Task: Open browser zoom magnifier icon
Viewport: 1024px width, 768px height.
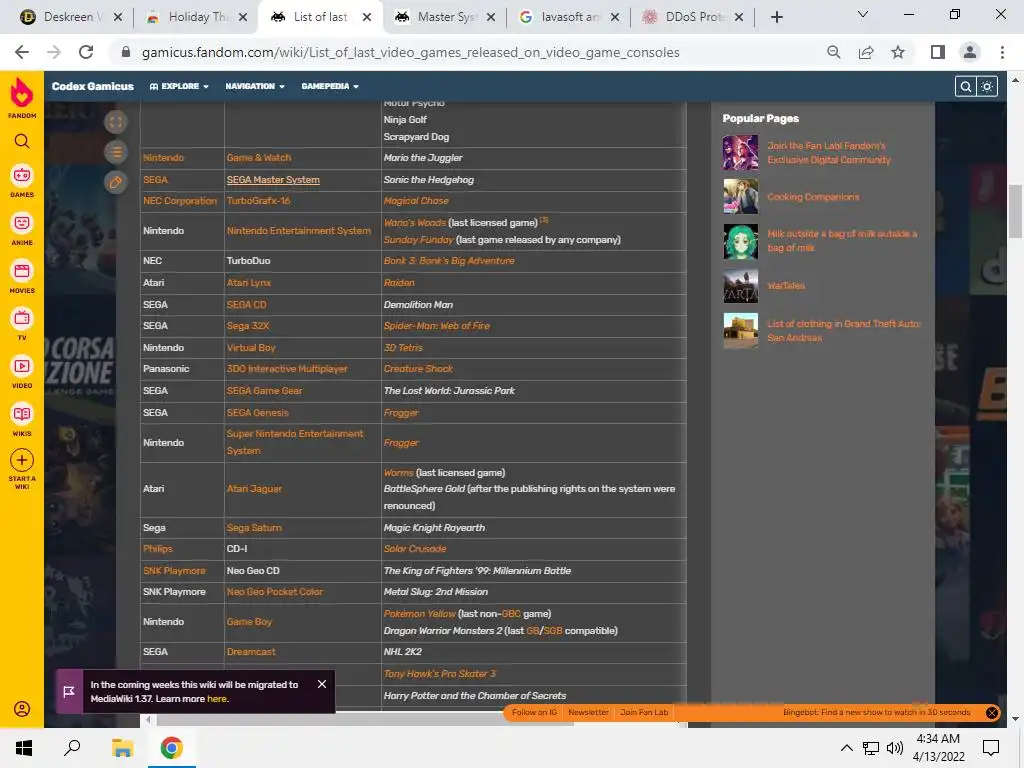Action: (x=833, y=52)
